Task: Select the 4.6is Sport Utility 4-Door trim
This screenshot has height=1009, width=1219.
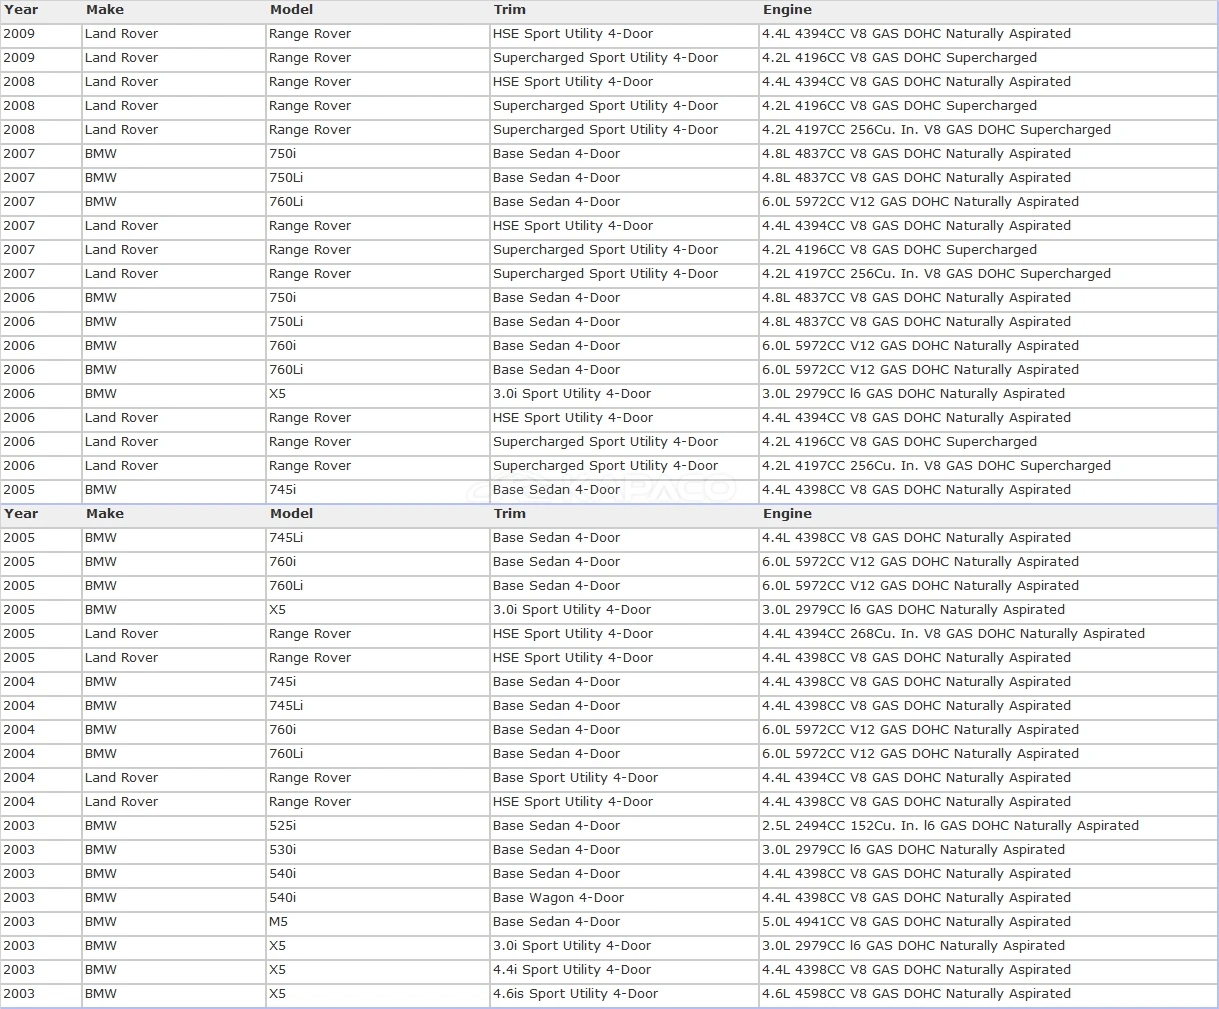Action: click(x=624, y=994)
